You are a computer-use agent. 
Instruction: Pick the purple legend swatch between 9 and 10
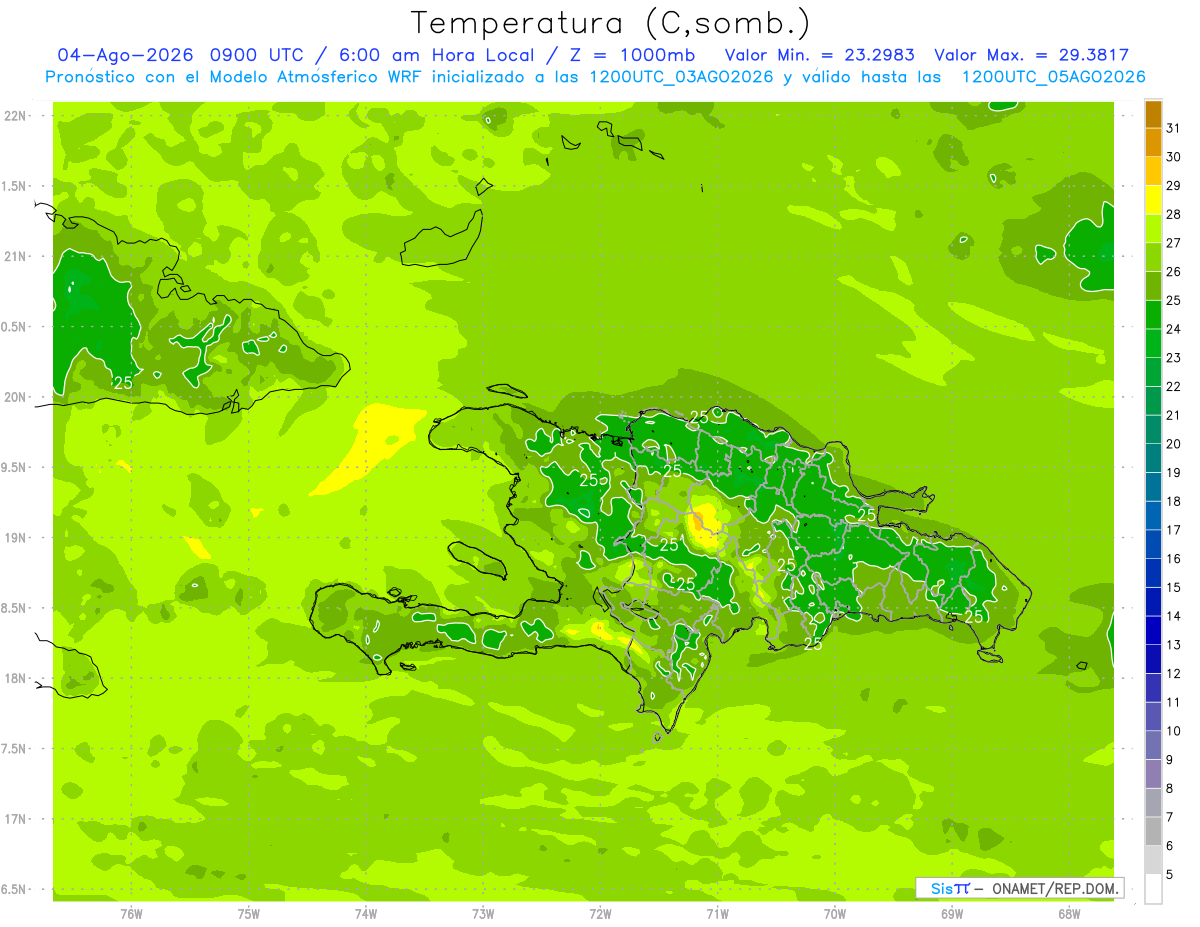coord(1153,745)
